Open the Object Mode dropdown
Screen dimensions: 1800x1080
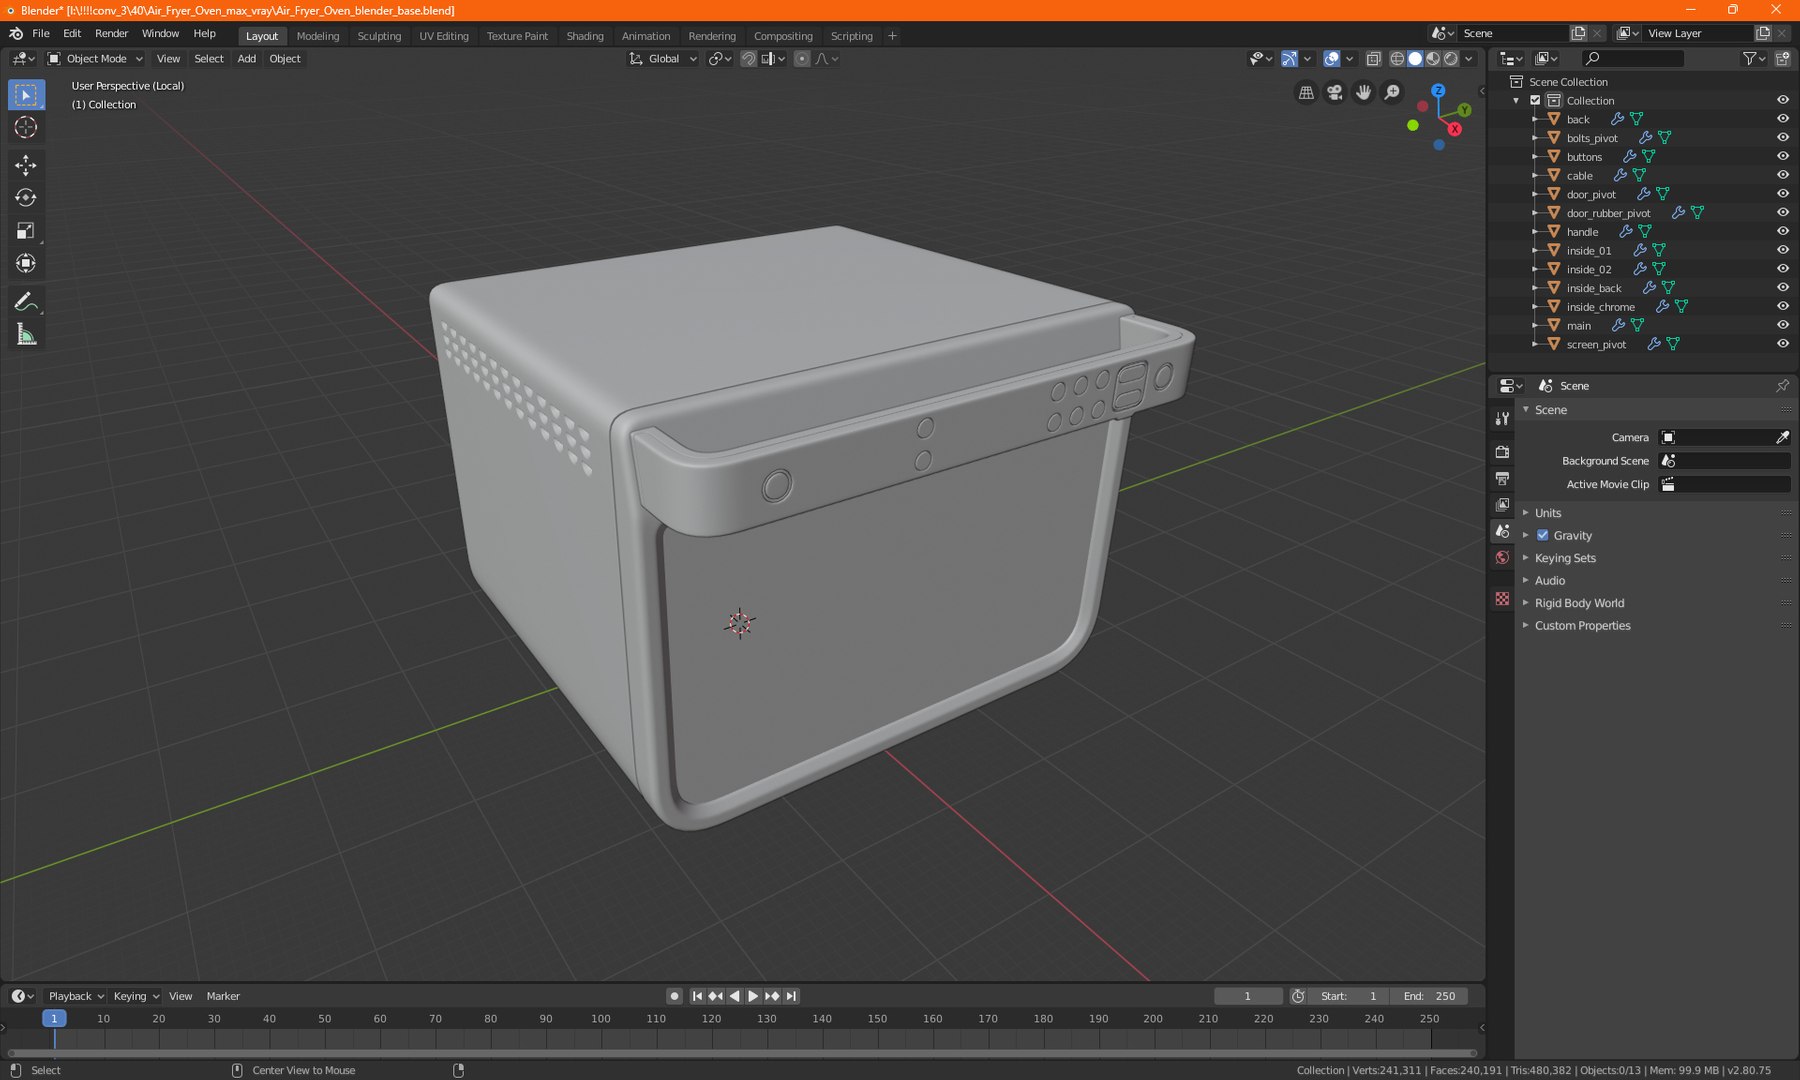[x=96, y=59]
